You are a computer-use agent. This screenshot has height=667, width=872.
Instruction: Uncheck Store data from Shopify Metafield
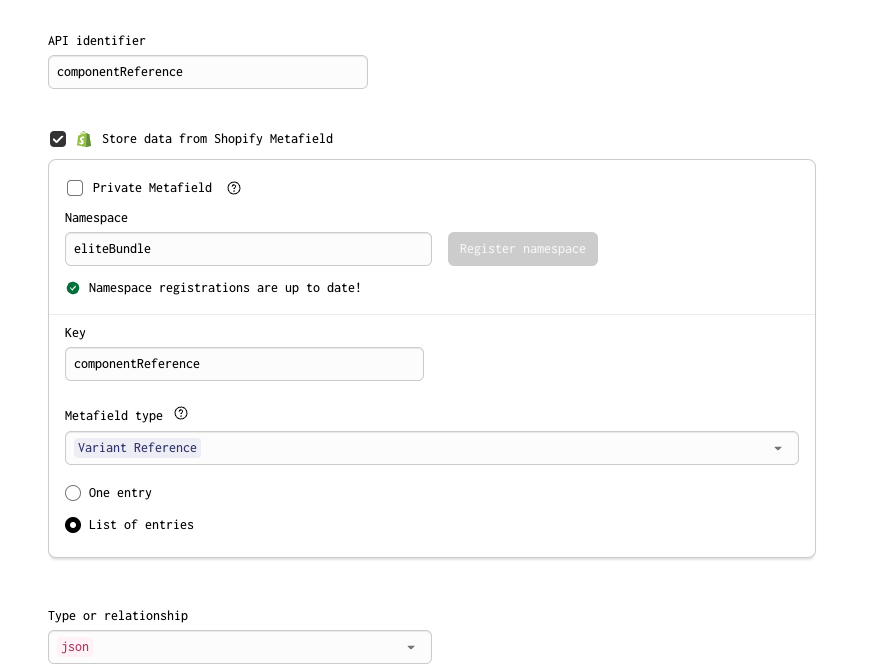tap(58, 139)
